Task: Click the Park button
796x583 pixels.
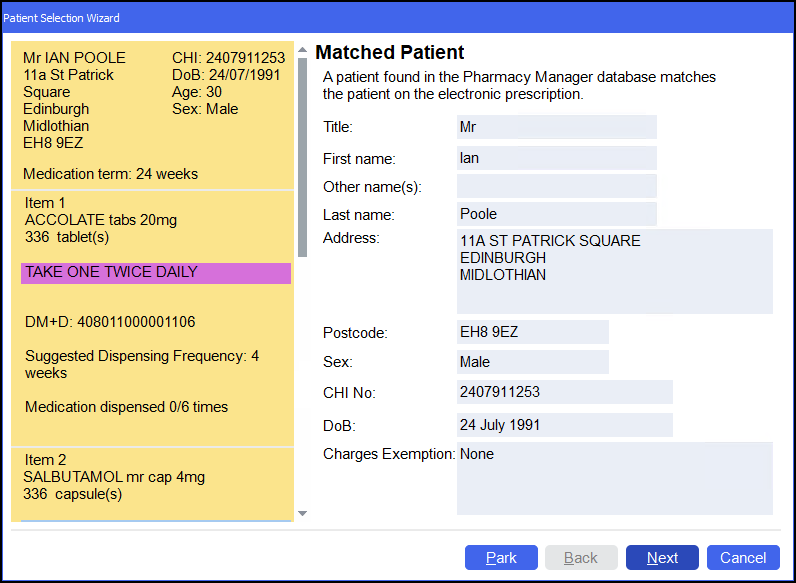Action: click(x=501, y=558)
